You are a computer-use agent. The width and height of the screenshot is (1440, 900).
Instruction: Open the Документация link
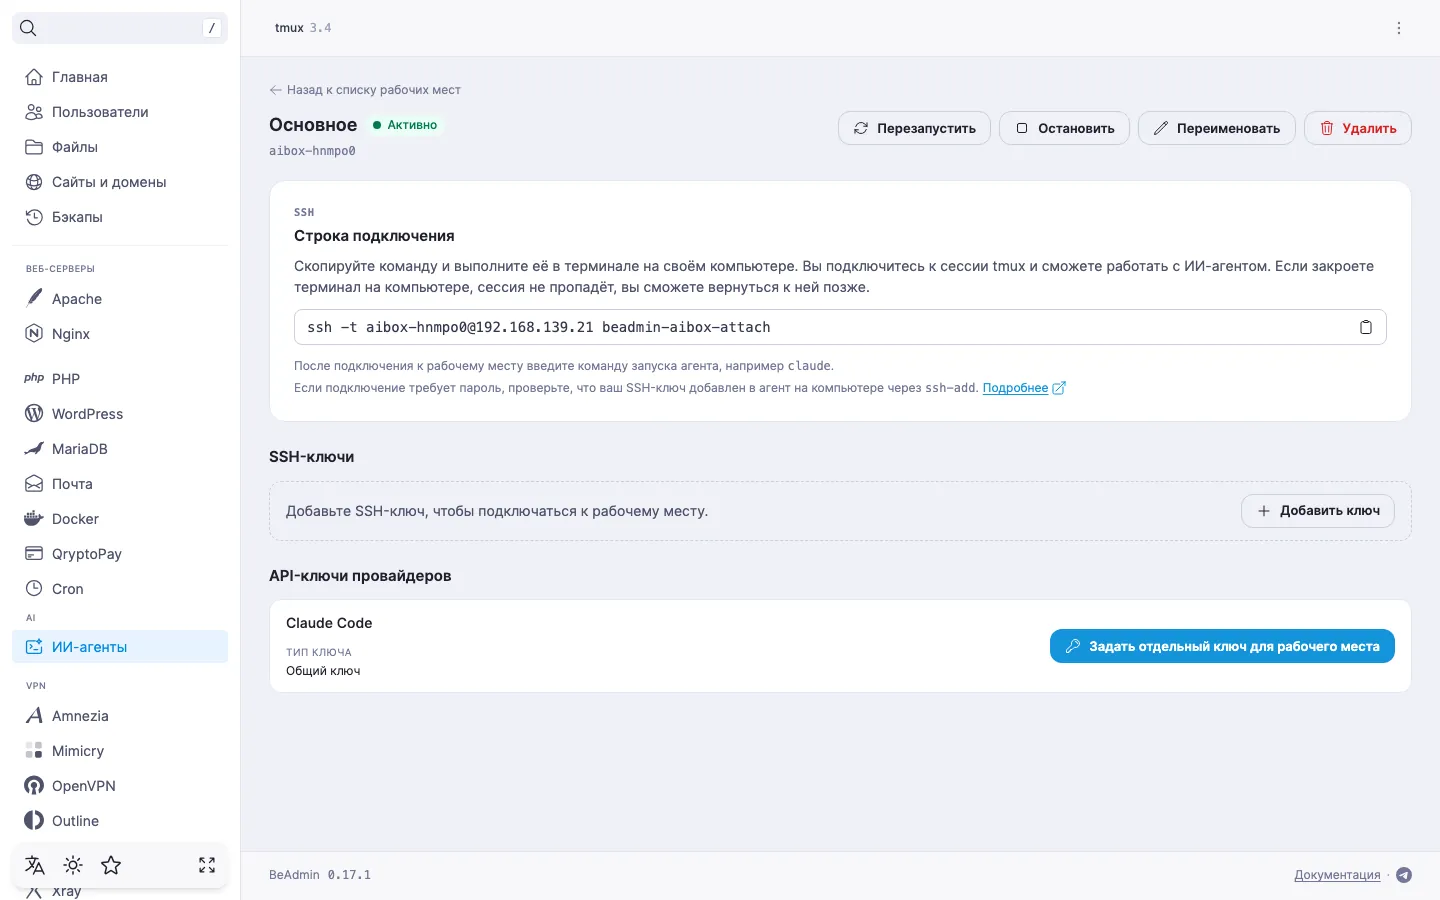(1337, 875)
